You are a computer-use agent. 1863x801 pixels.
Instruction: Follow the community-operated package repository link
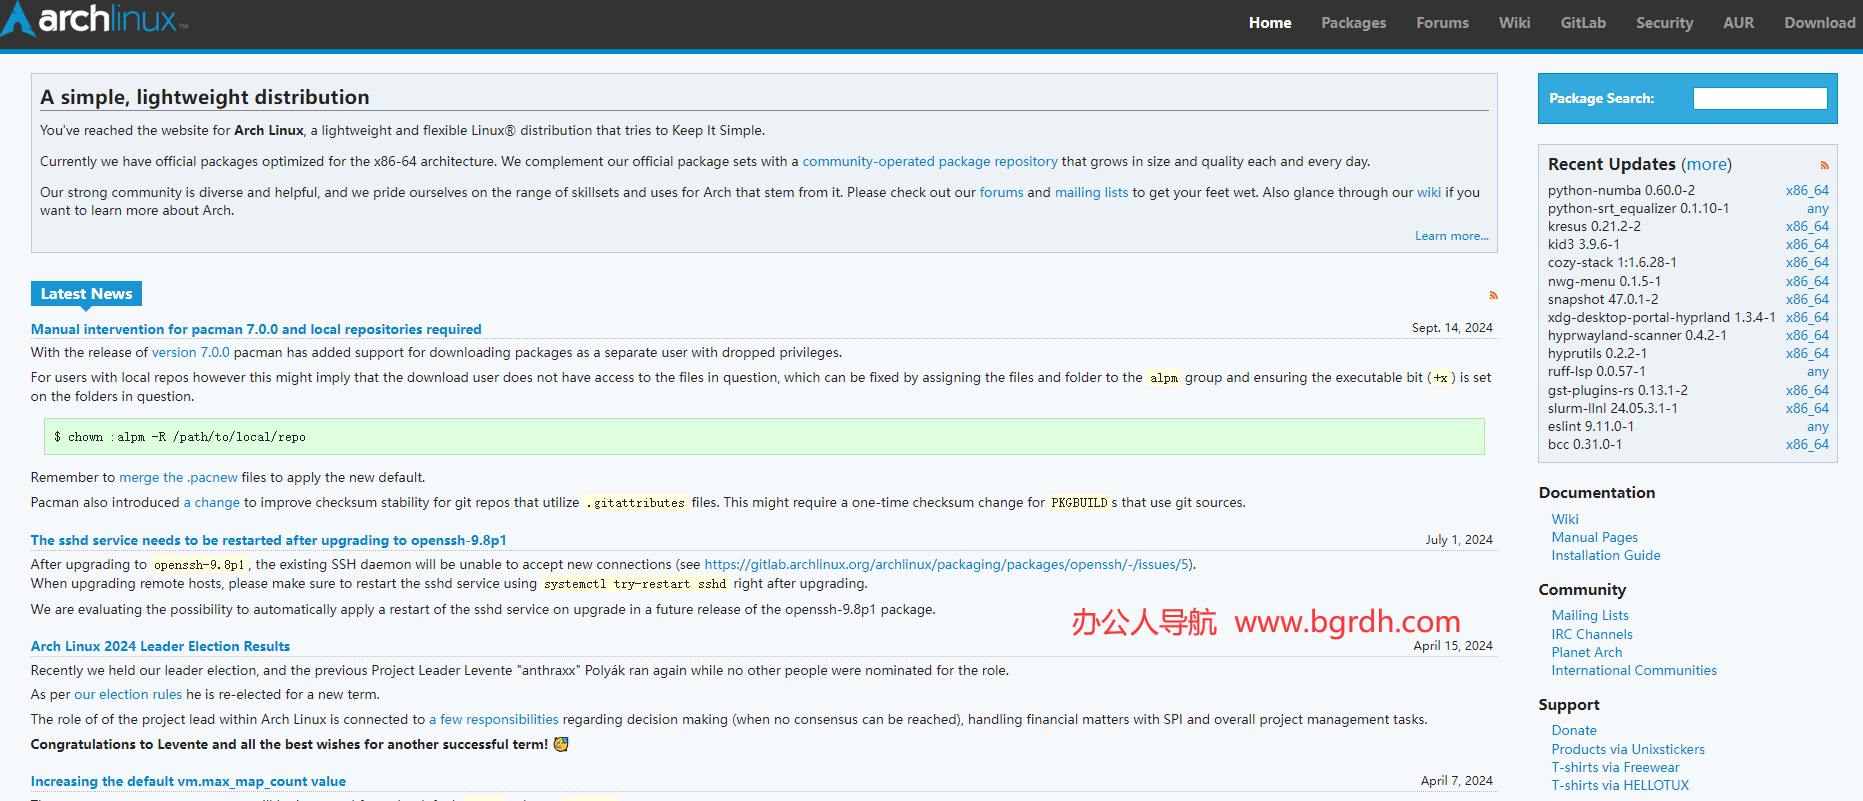coord(929,161)
